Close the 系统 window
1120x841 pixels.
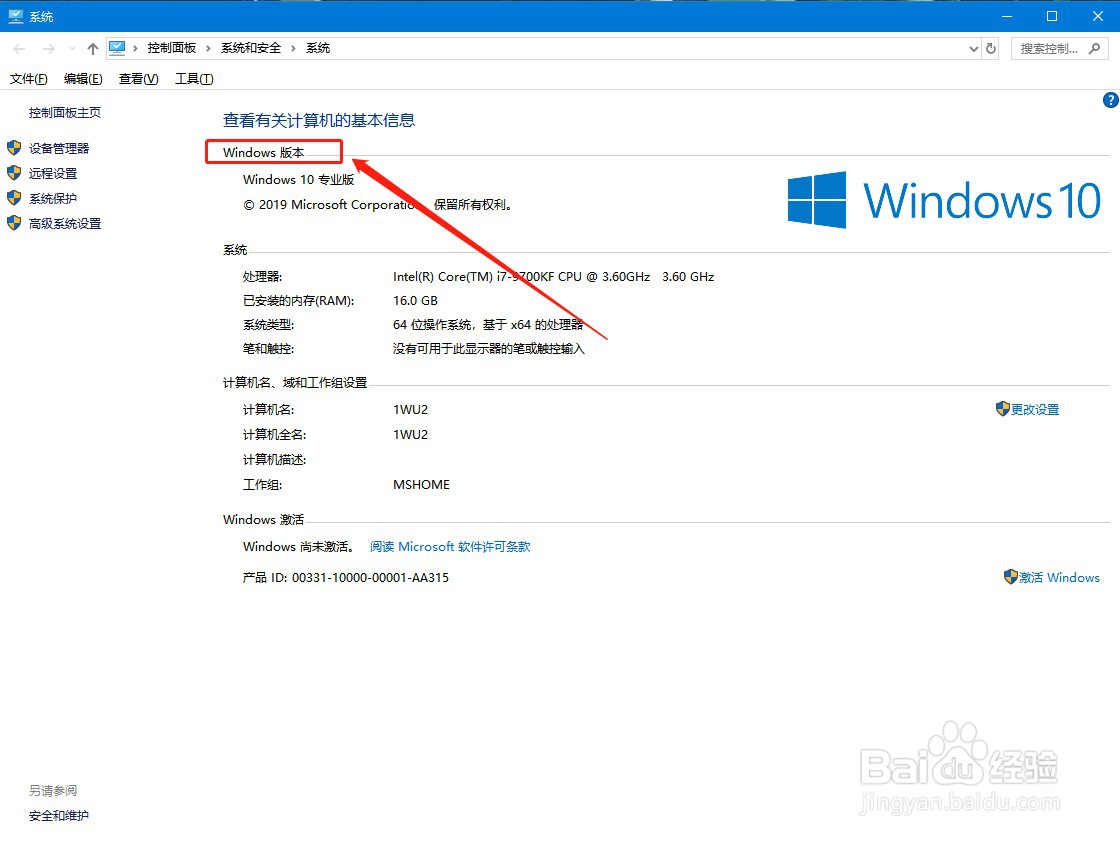[x=1098, y=16]
